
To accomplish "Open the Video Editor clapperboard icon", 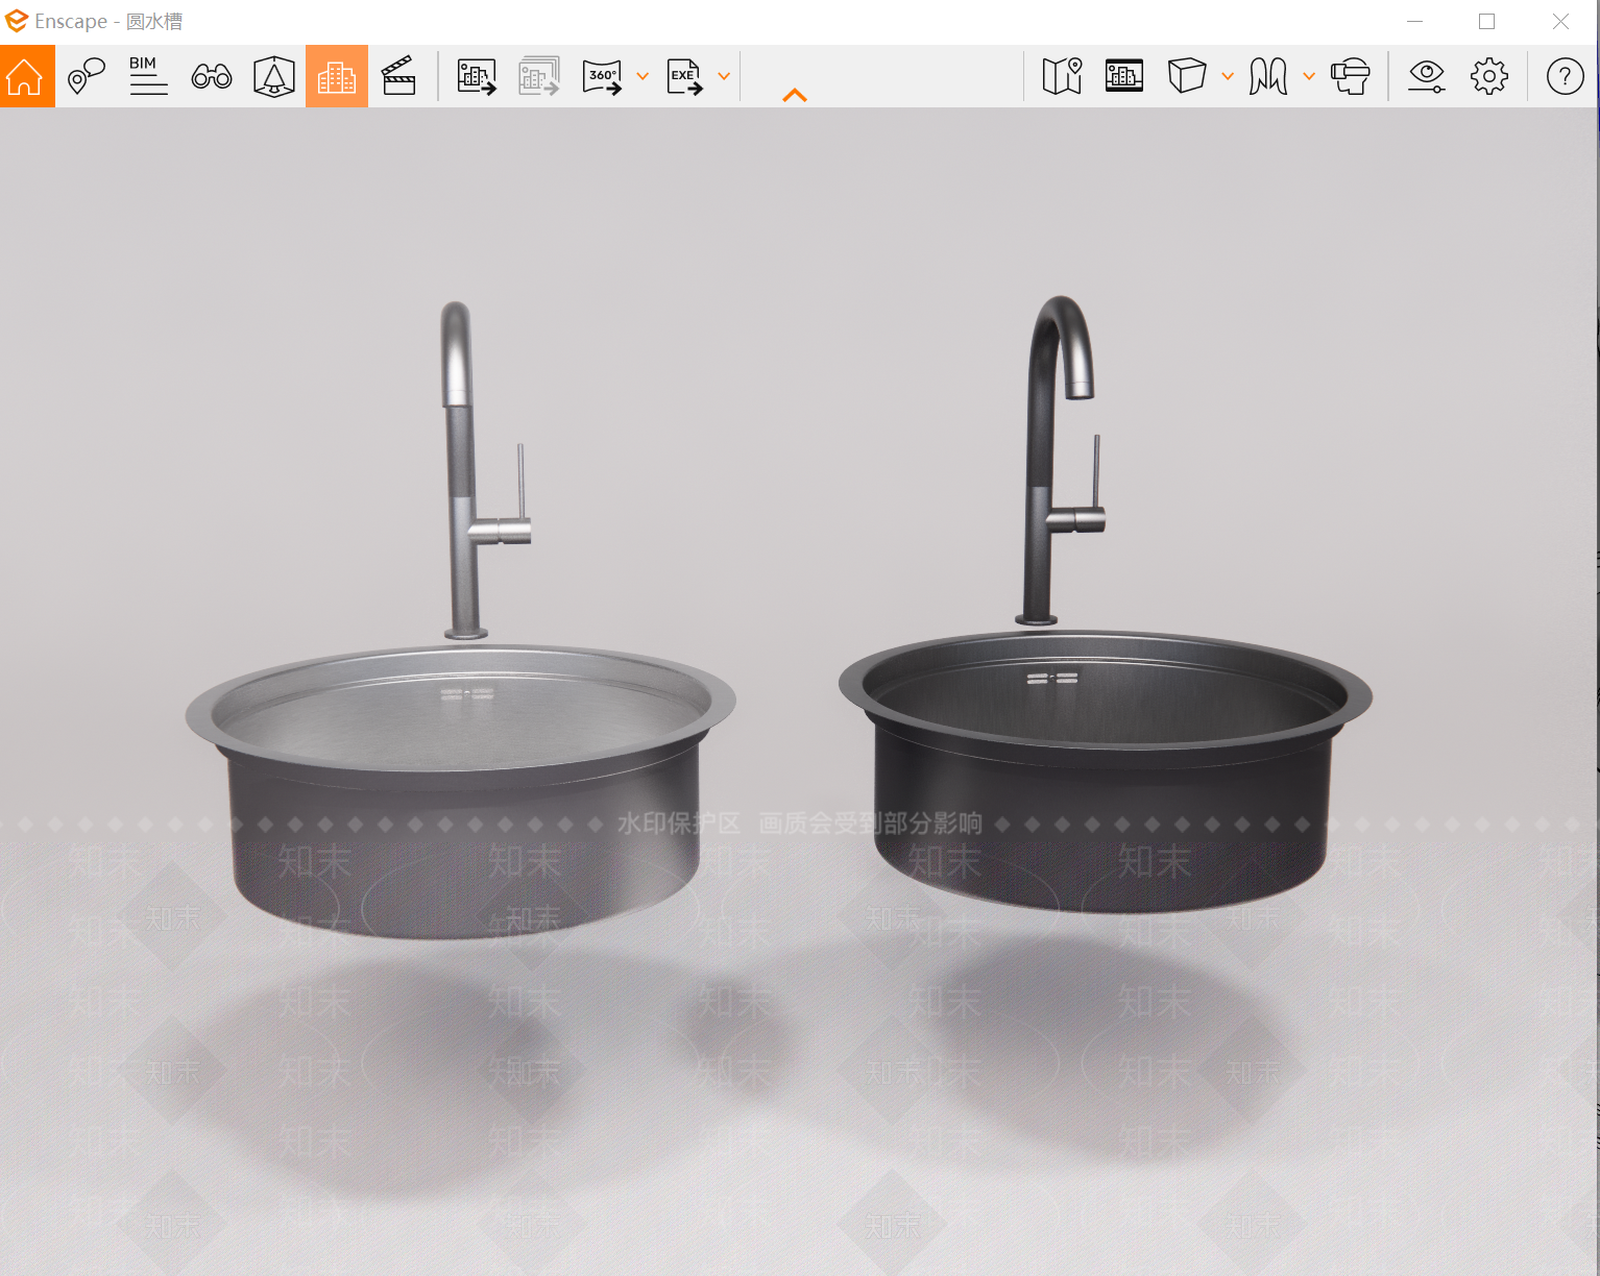I will click(399, 76).
